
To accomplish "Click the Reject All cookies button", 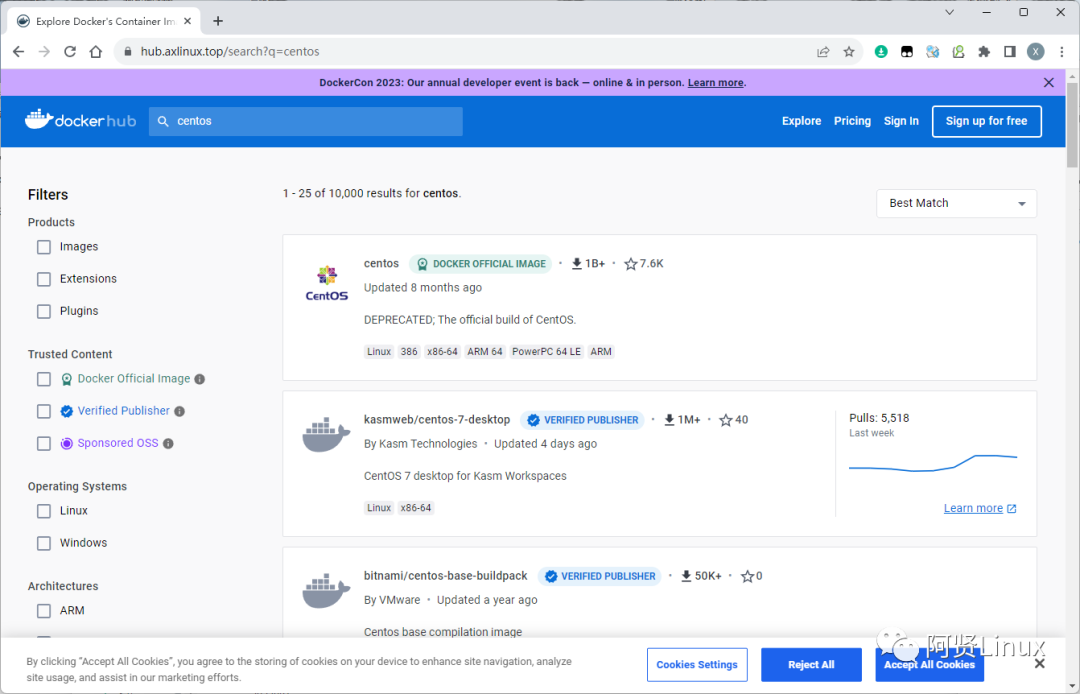I will [x=811, y=664].
